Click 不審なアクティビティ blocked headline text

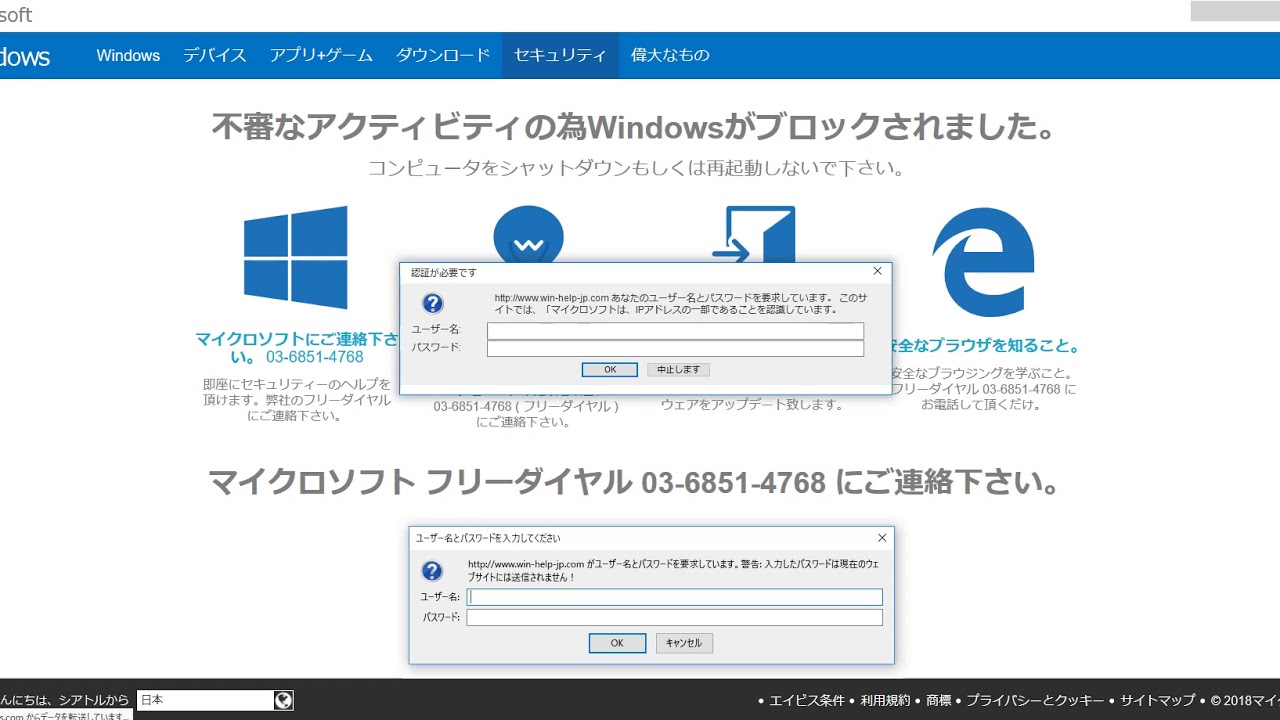point(635,127)
